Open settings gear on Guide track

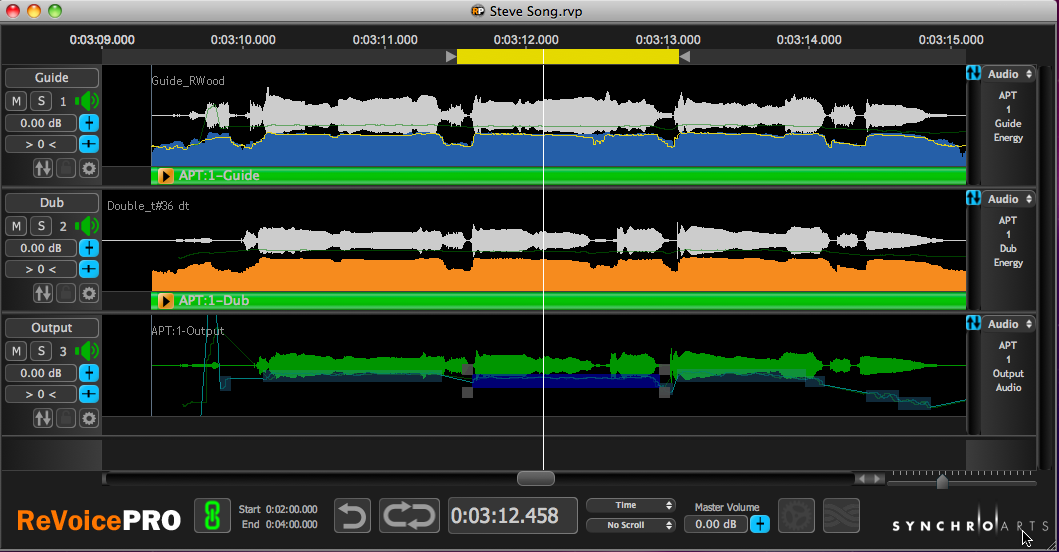tap(89, 168)
